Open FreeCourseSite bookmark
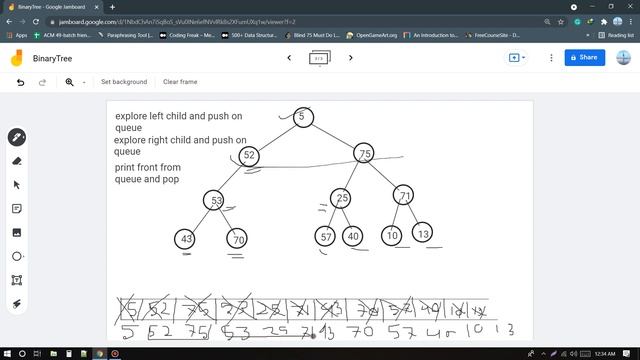 (493, 36)
